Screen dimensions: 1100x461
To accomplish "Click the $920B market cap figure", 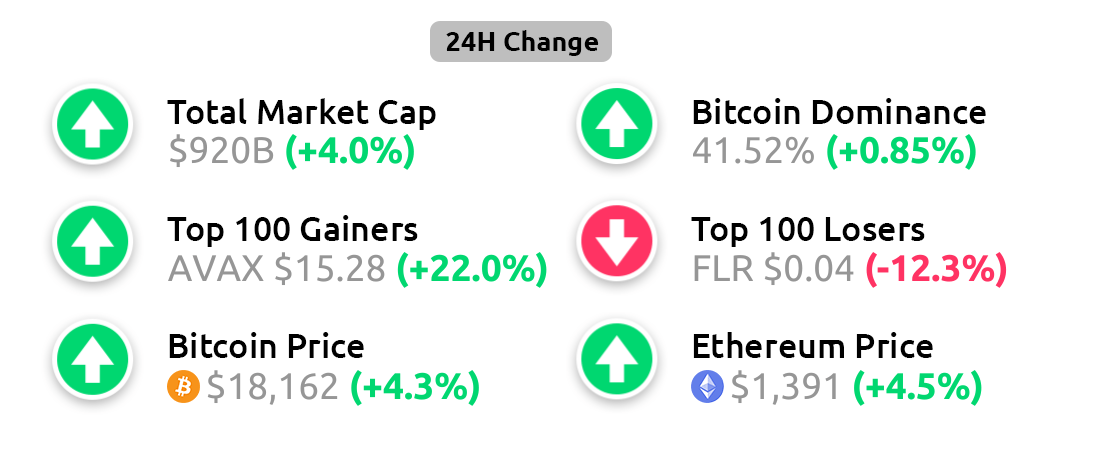I will tap(221, 152).
